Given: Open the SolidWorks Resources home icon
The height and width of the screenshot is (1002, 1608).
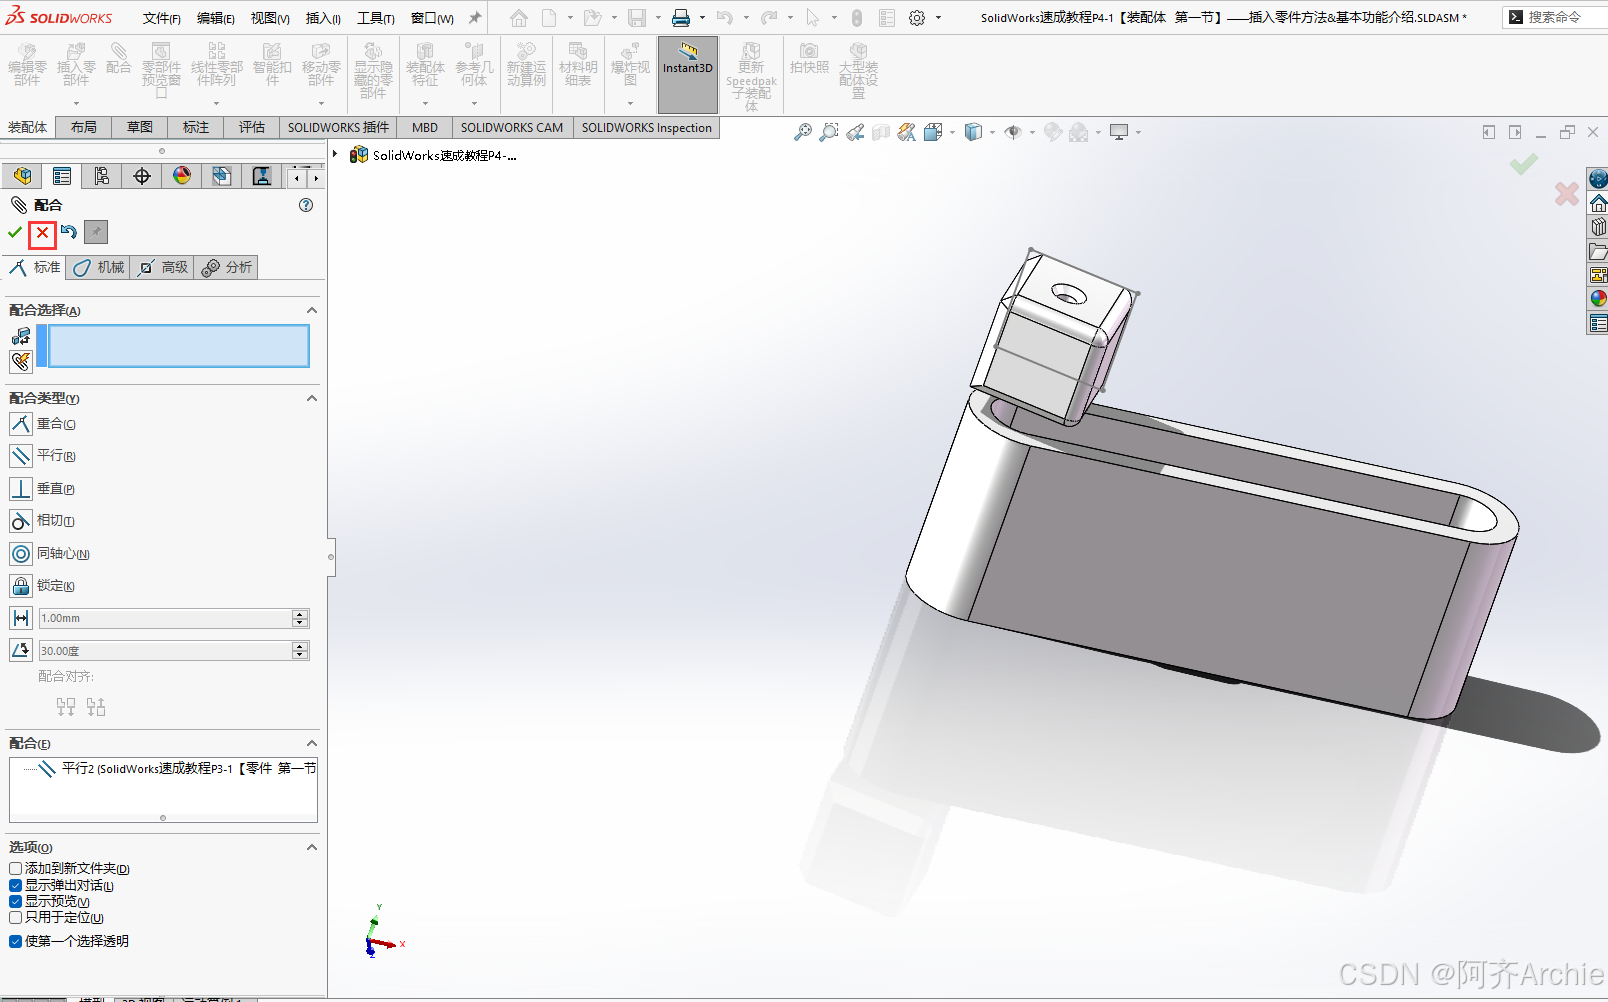Looking at the screenshot, I should (x=1598, y=203).
